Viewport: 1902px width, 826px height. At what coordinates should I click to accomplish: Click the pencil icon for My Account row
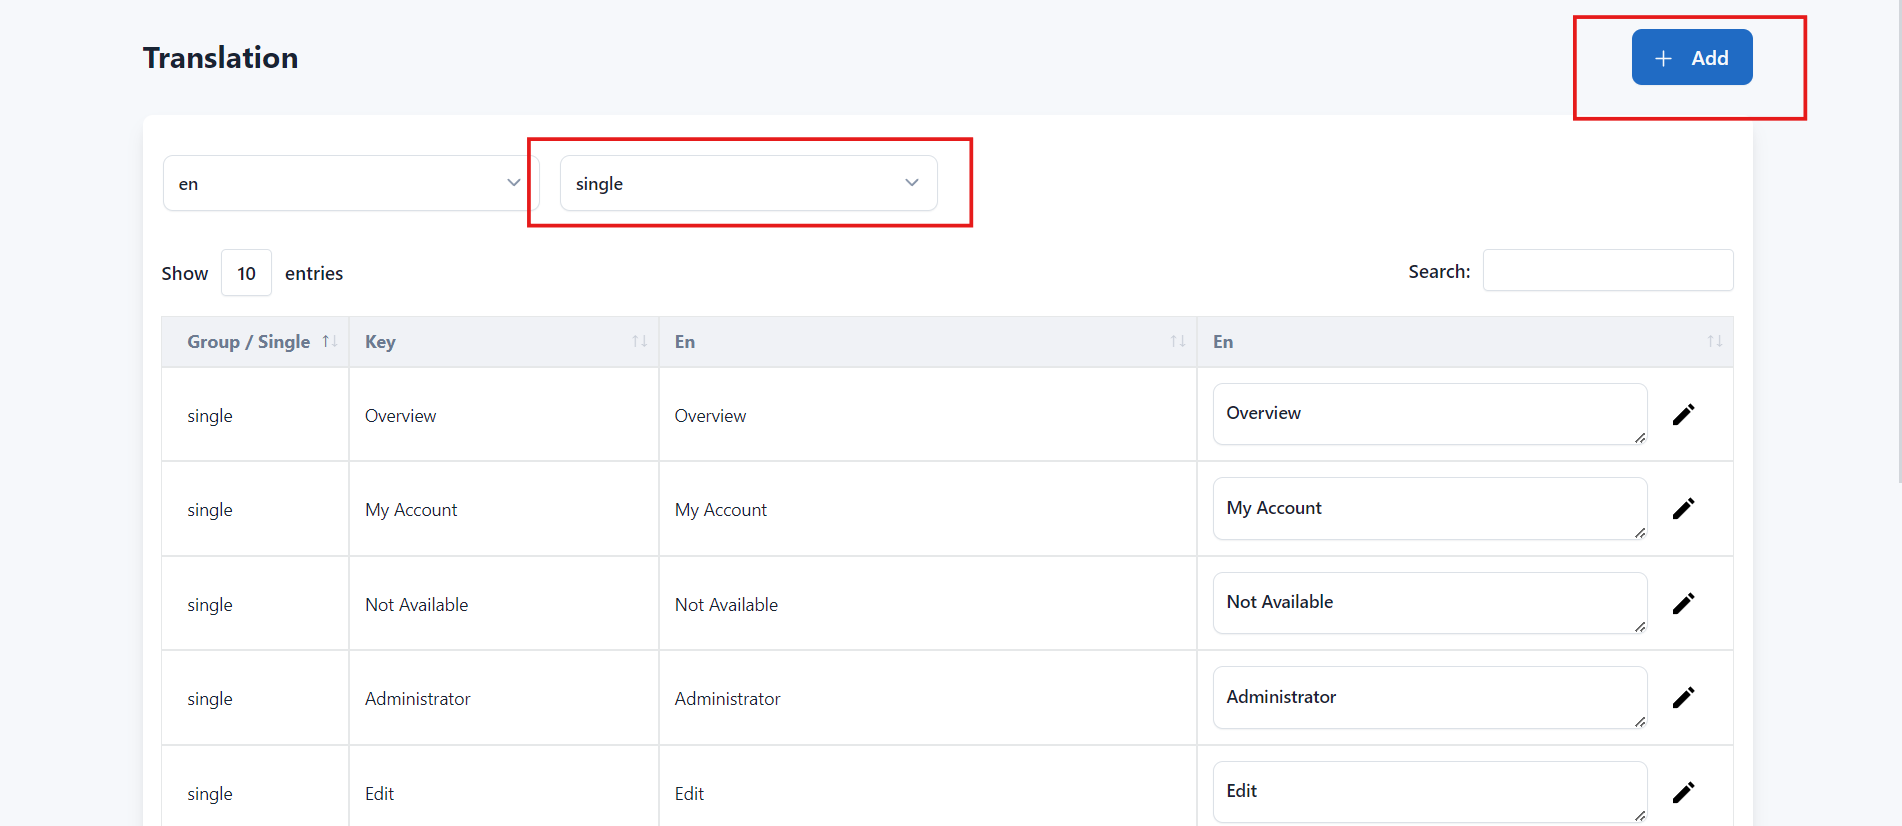point(1683,509)
